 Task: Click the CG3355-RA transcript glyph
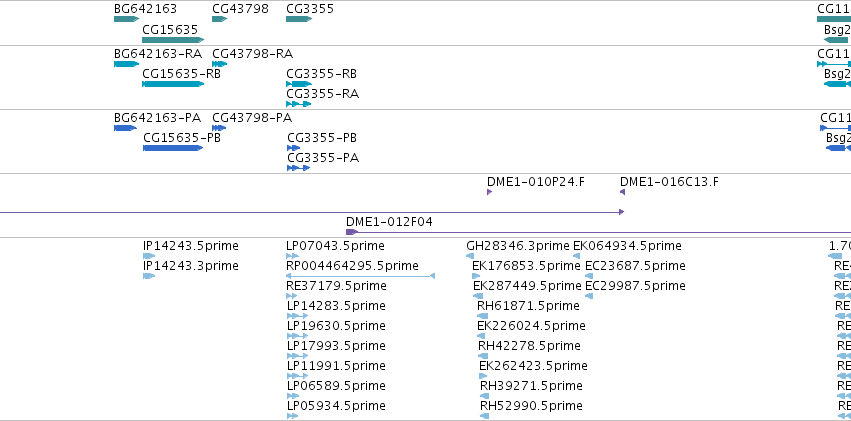click(x=299, y=104)
